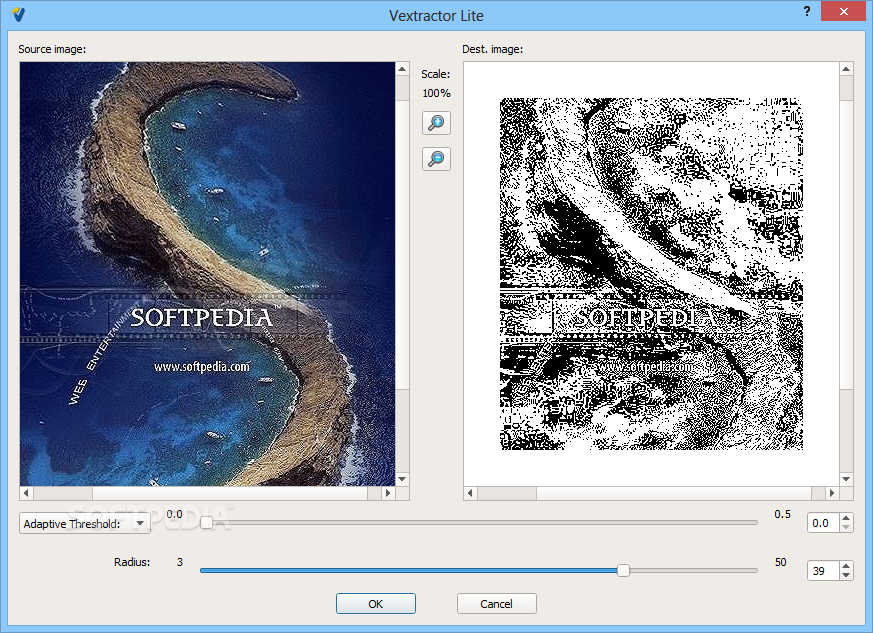Viewport: 873px width, 633px height.
Task: Click dest. image scroll left arrow
Action: (x=470, y=493)
